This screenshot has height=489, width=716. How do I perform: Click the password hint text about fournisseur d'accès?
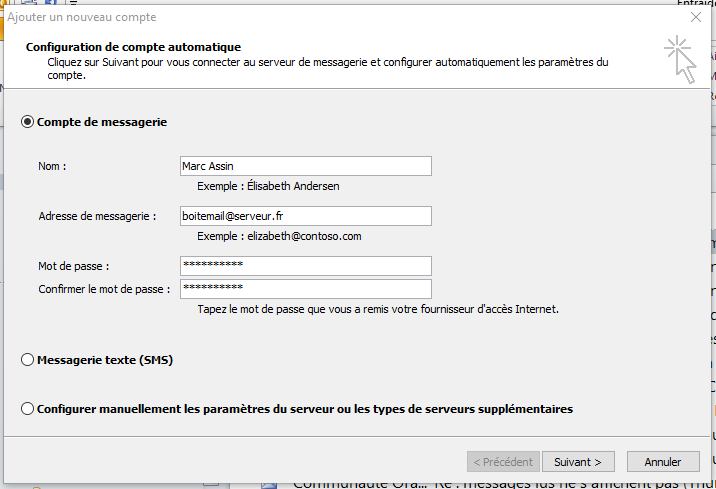point(378,309)
